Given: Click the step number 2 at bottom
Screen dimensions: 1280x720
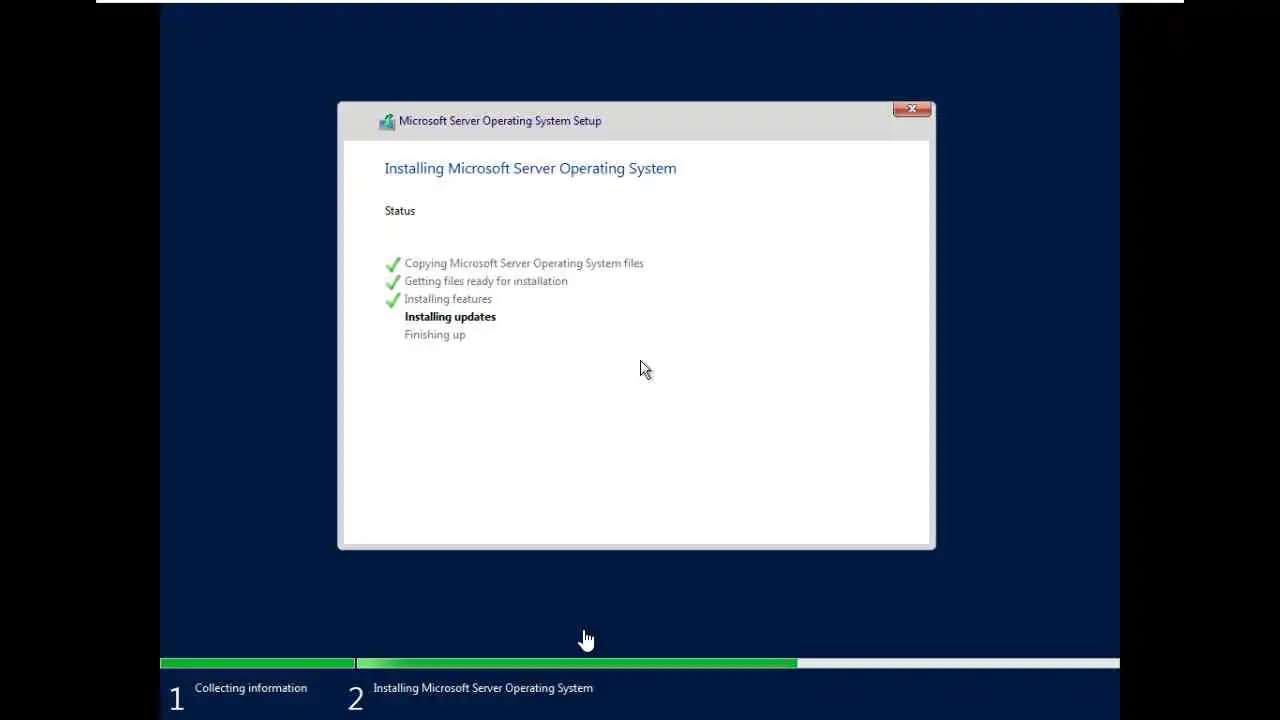Looking at the screenshot, I should [x=355, y=699].
